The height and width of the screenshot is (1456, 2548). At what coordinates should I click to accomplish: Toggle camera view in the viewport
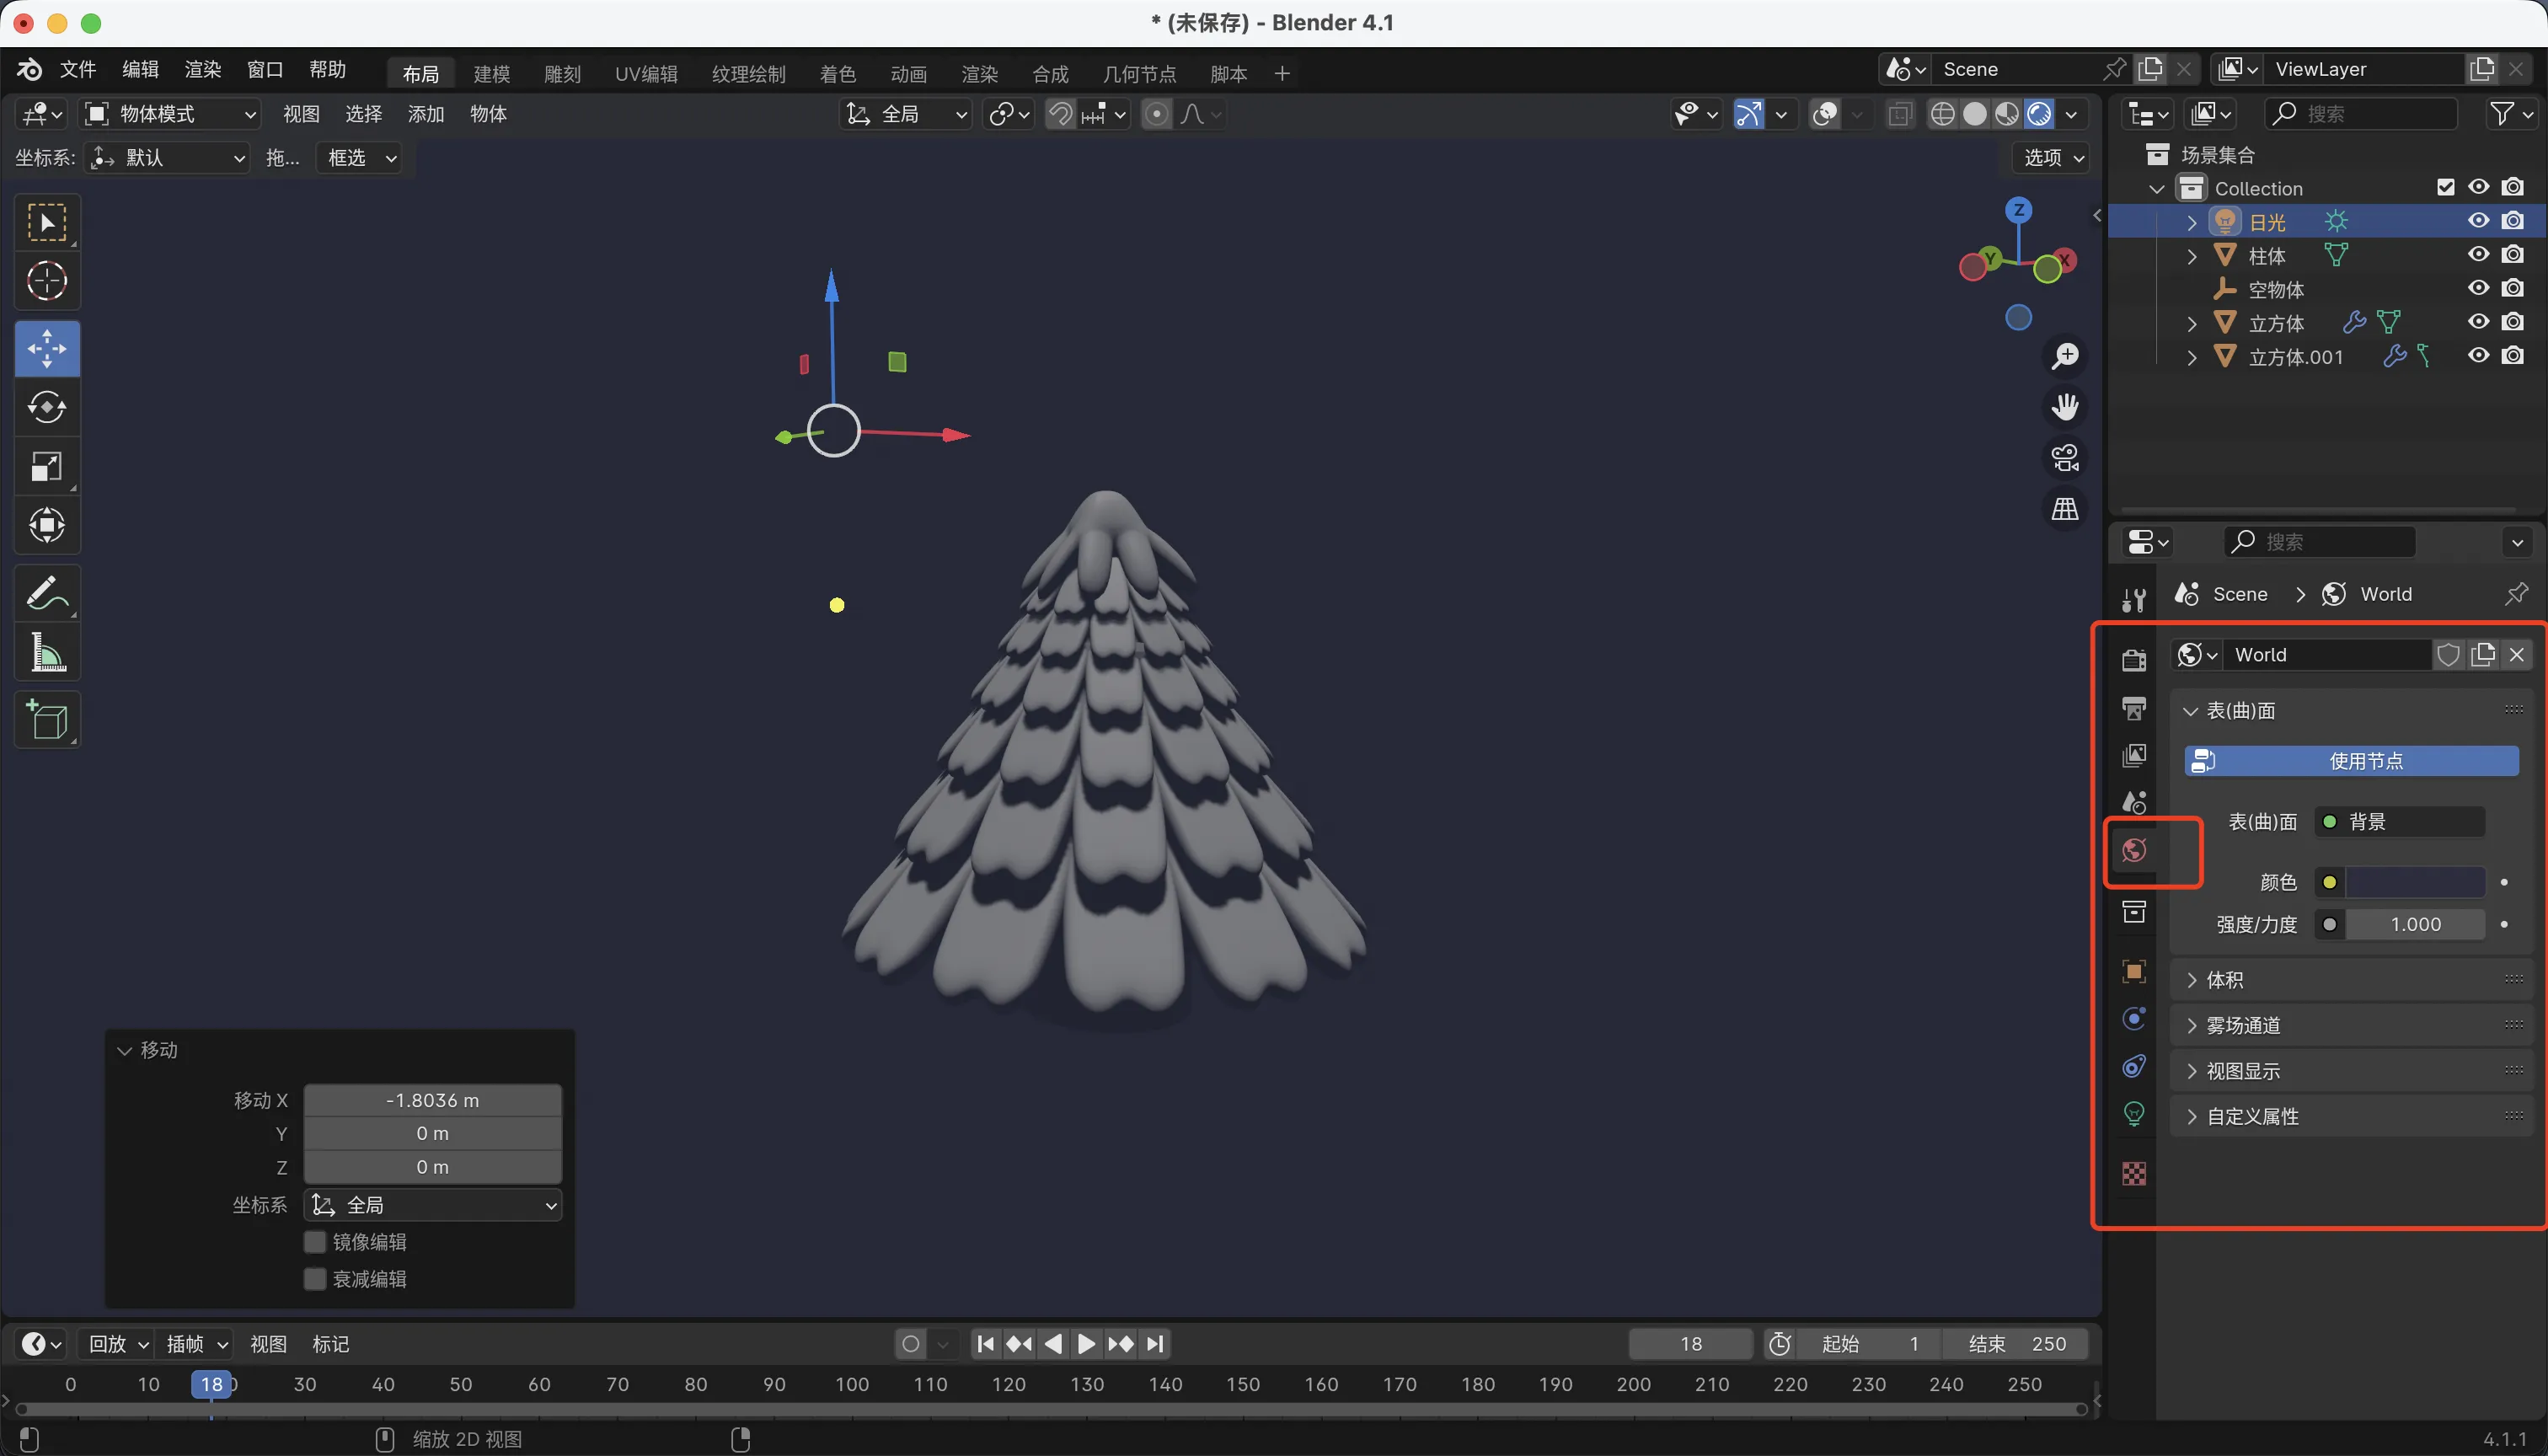tap(2065, 458)
